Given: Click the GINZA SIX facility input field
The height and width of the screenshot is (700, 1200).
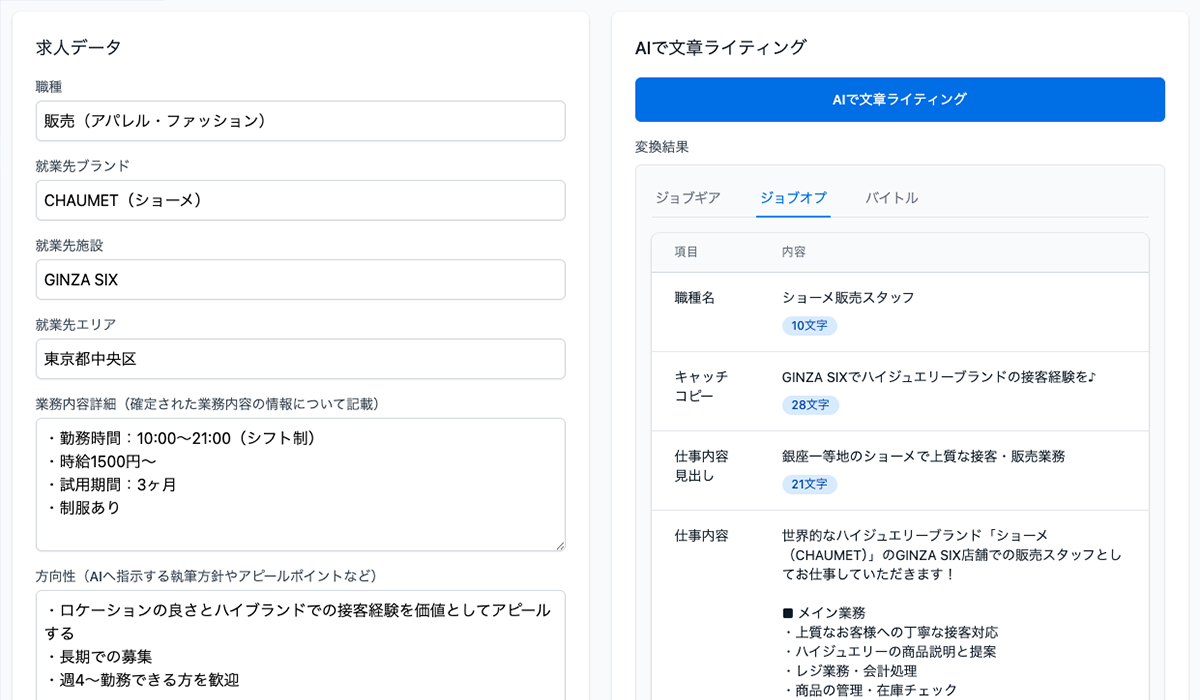Looking at the screenshot, I should point(300,279).
